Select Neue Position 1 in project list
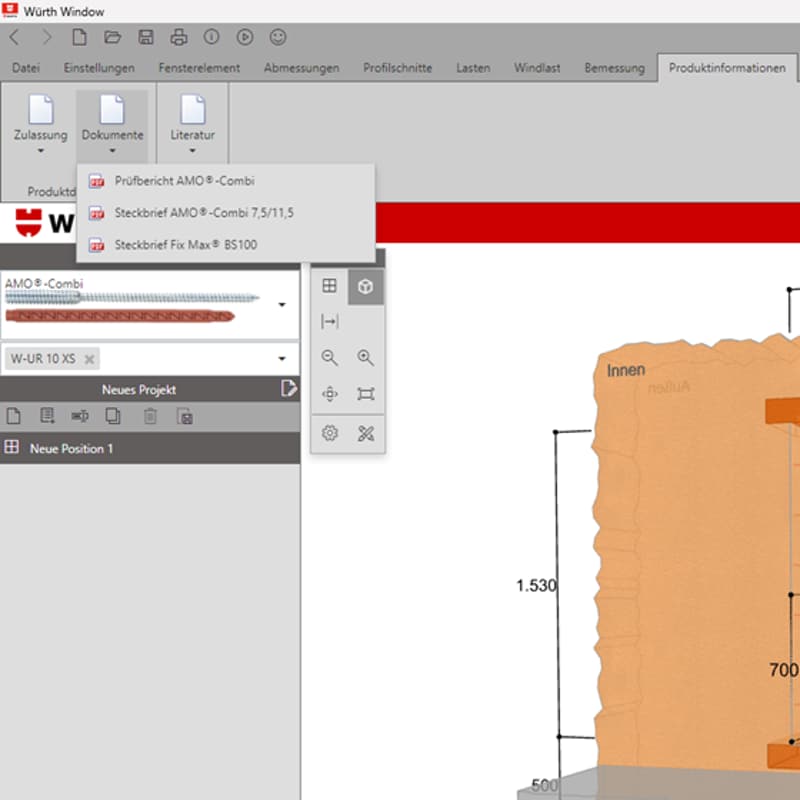This screenshot has height=800, width=800. [71, 448]
